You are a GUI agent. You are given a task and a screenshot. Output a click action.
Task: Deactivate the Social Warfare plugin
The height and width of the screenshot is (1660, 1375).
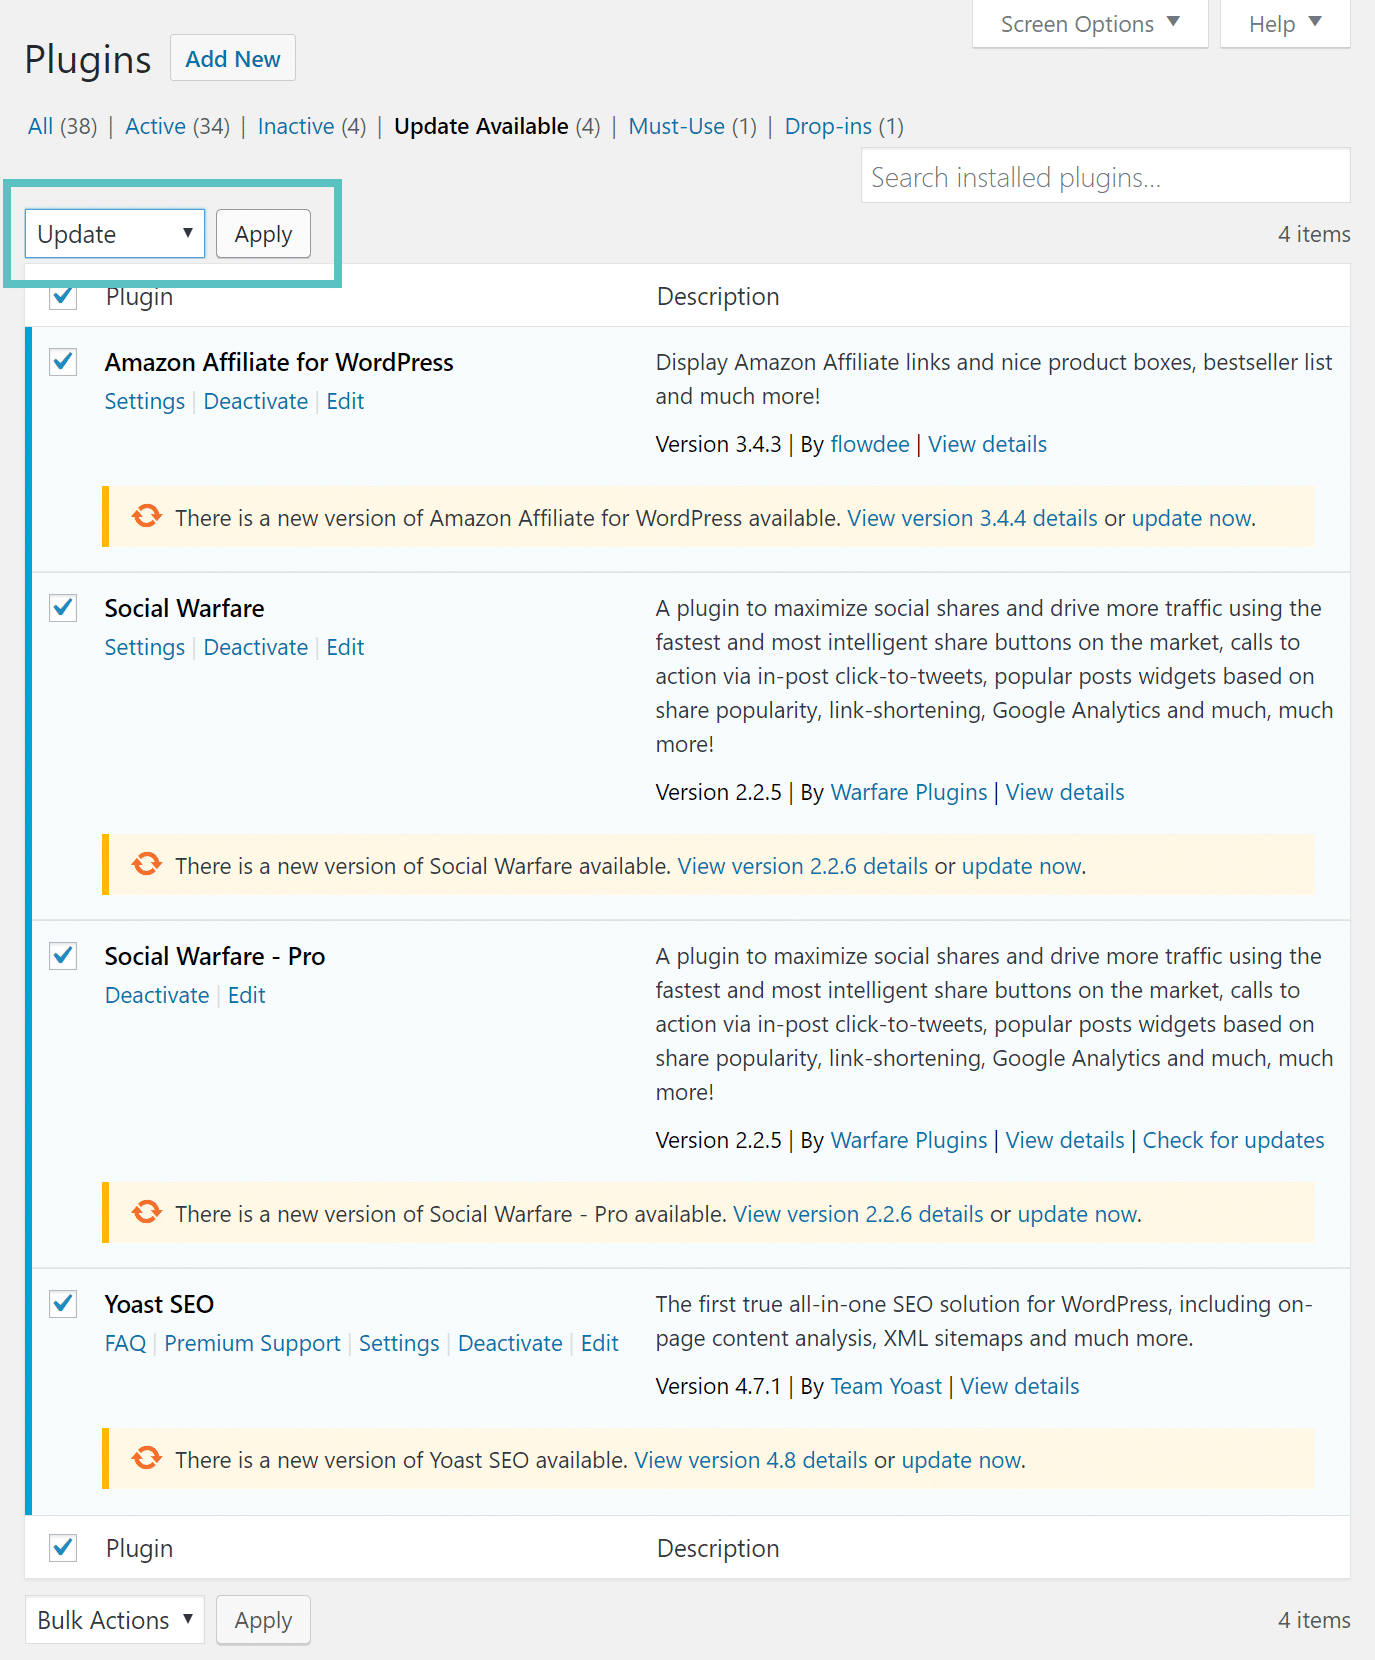click(256, 647)
